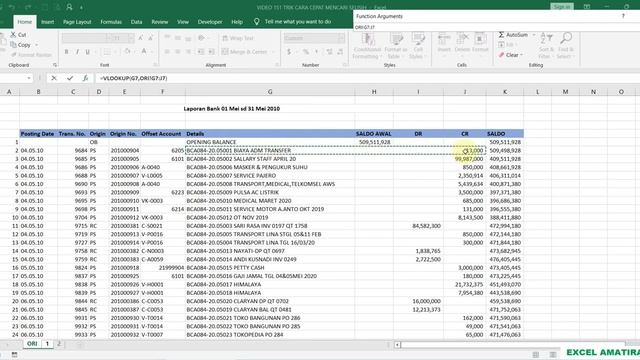Open the View ribbon tab
This screenshot has width=640, height=360.
183,22
